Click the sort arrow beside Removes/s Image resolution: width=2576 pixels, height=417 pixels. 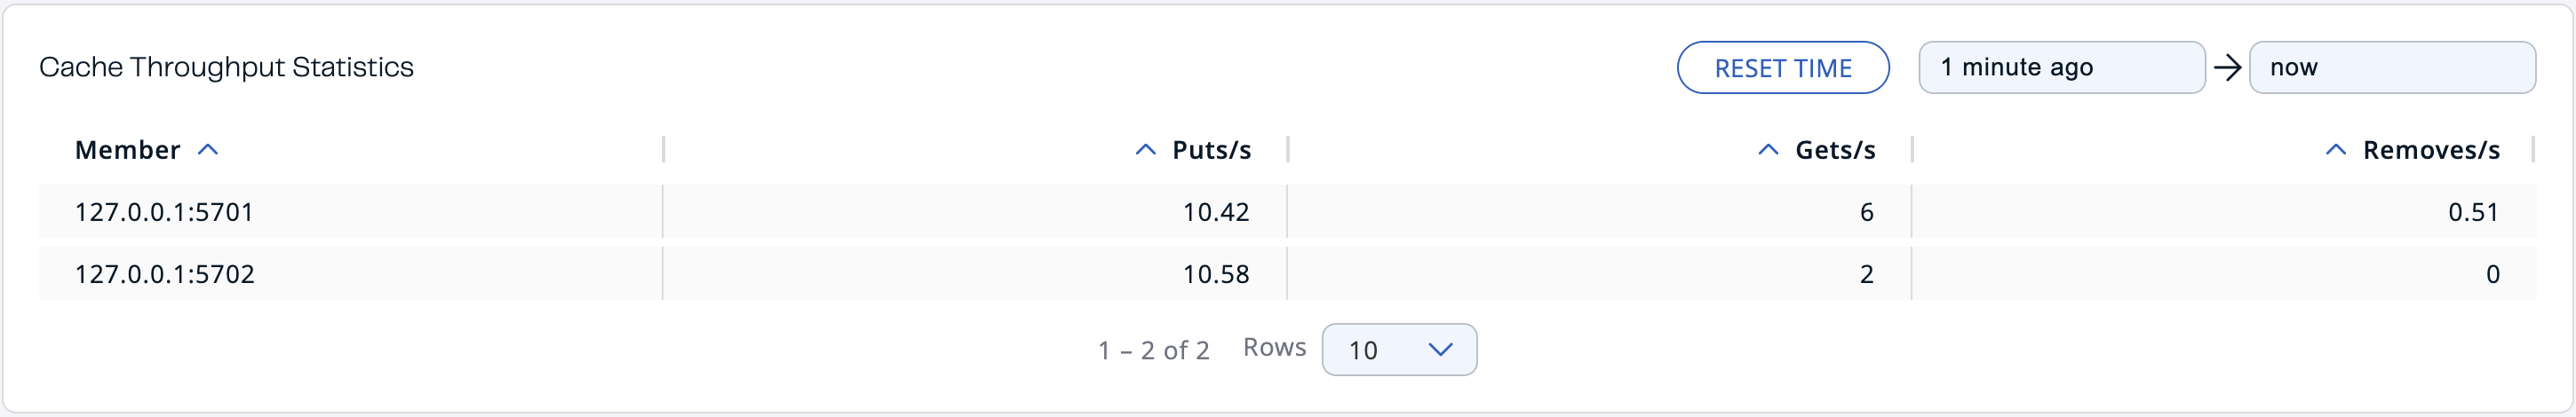2335,150
